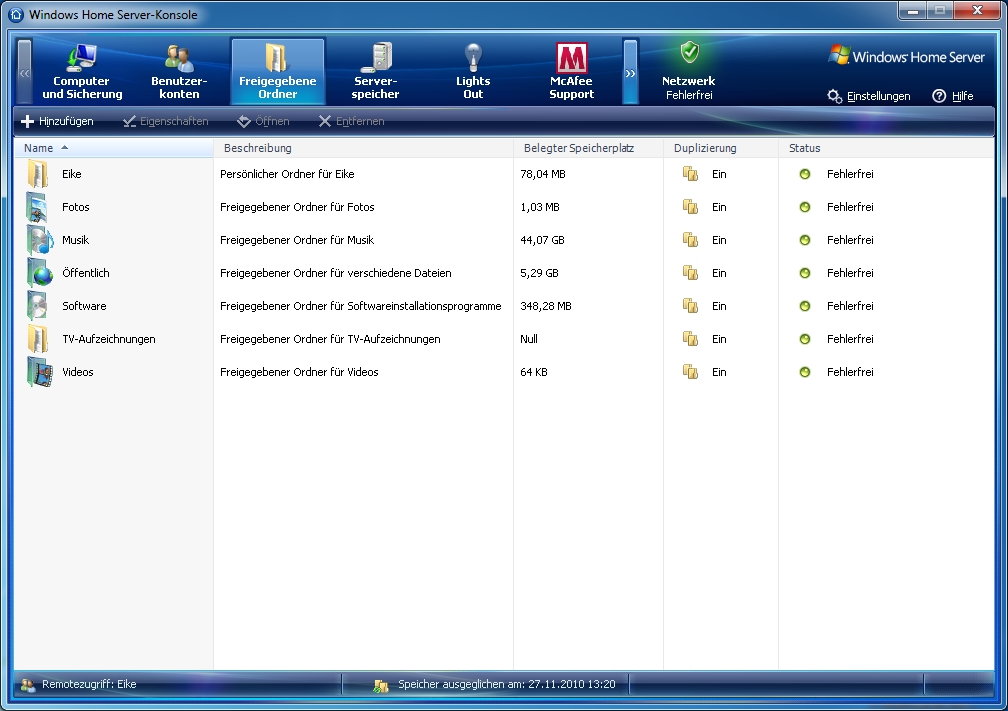Open Hilfe help
Viewport: 1008px width, 711px height.
tap(953, 96)
